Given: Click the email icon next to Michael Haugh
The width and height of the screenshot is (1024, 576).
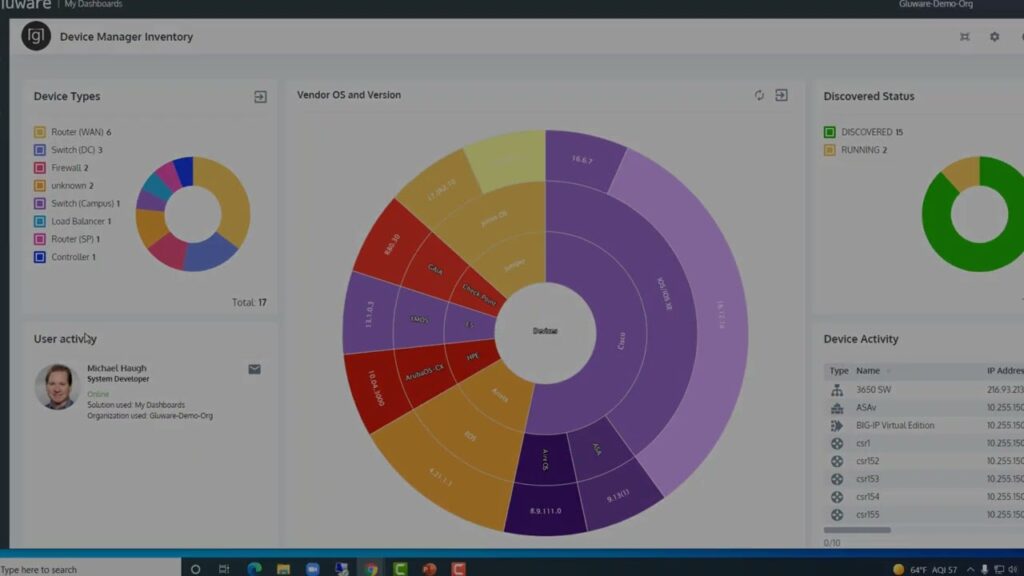Looking at the screenshot, I should 255,369.
